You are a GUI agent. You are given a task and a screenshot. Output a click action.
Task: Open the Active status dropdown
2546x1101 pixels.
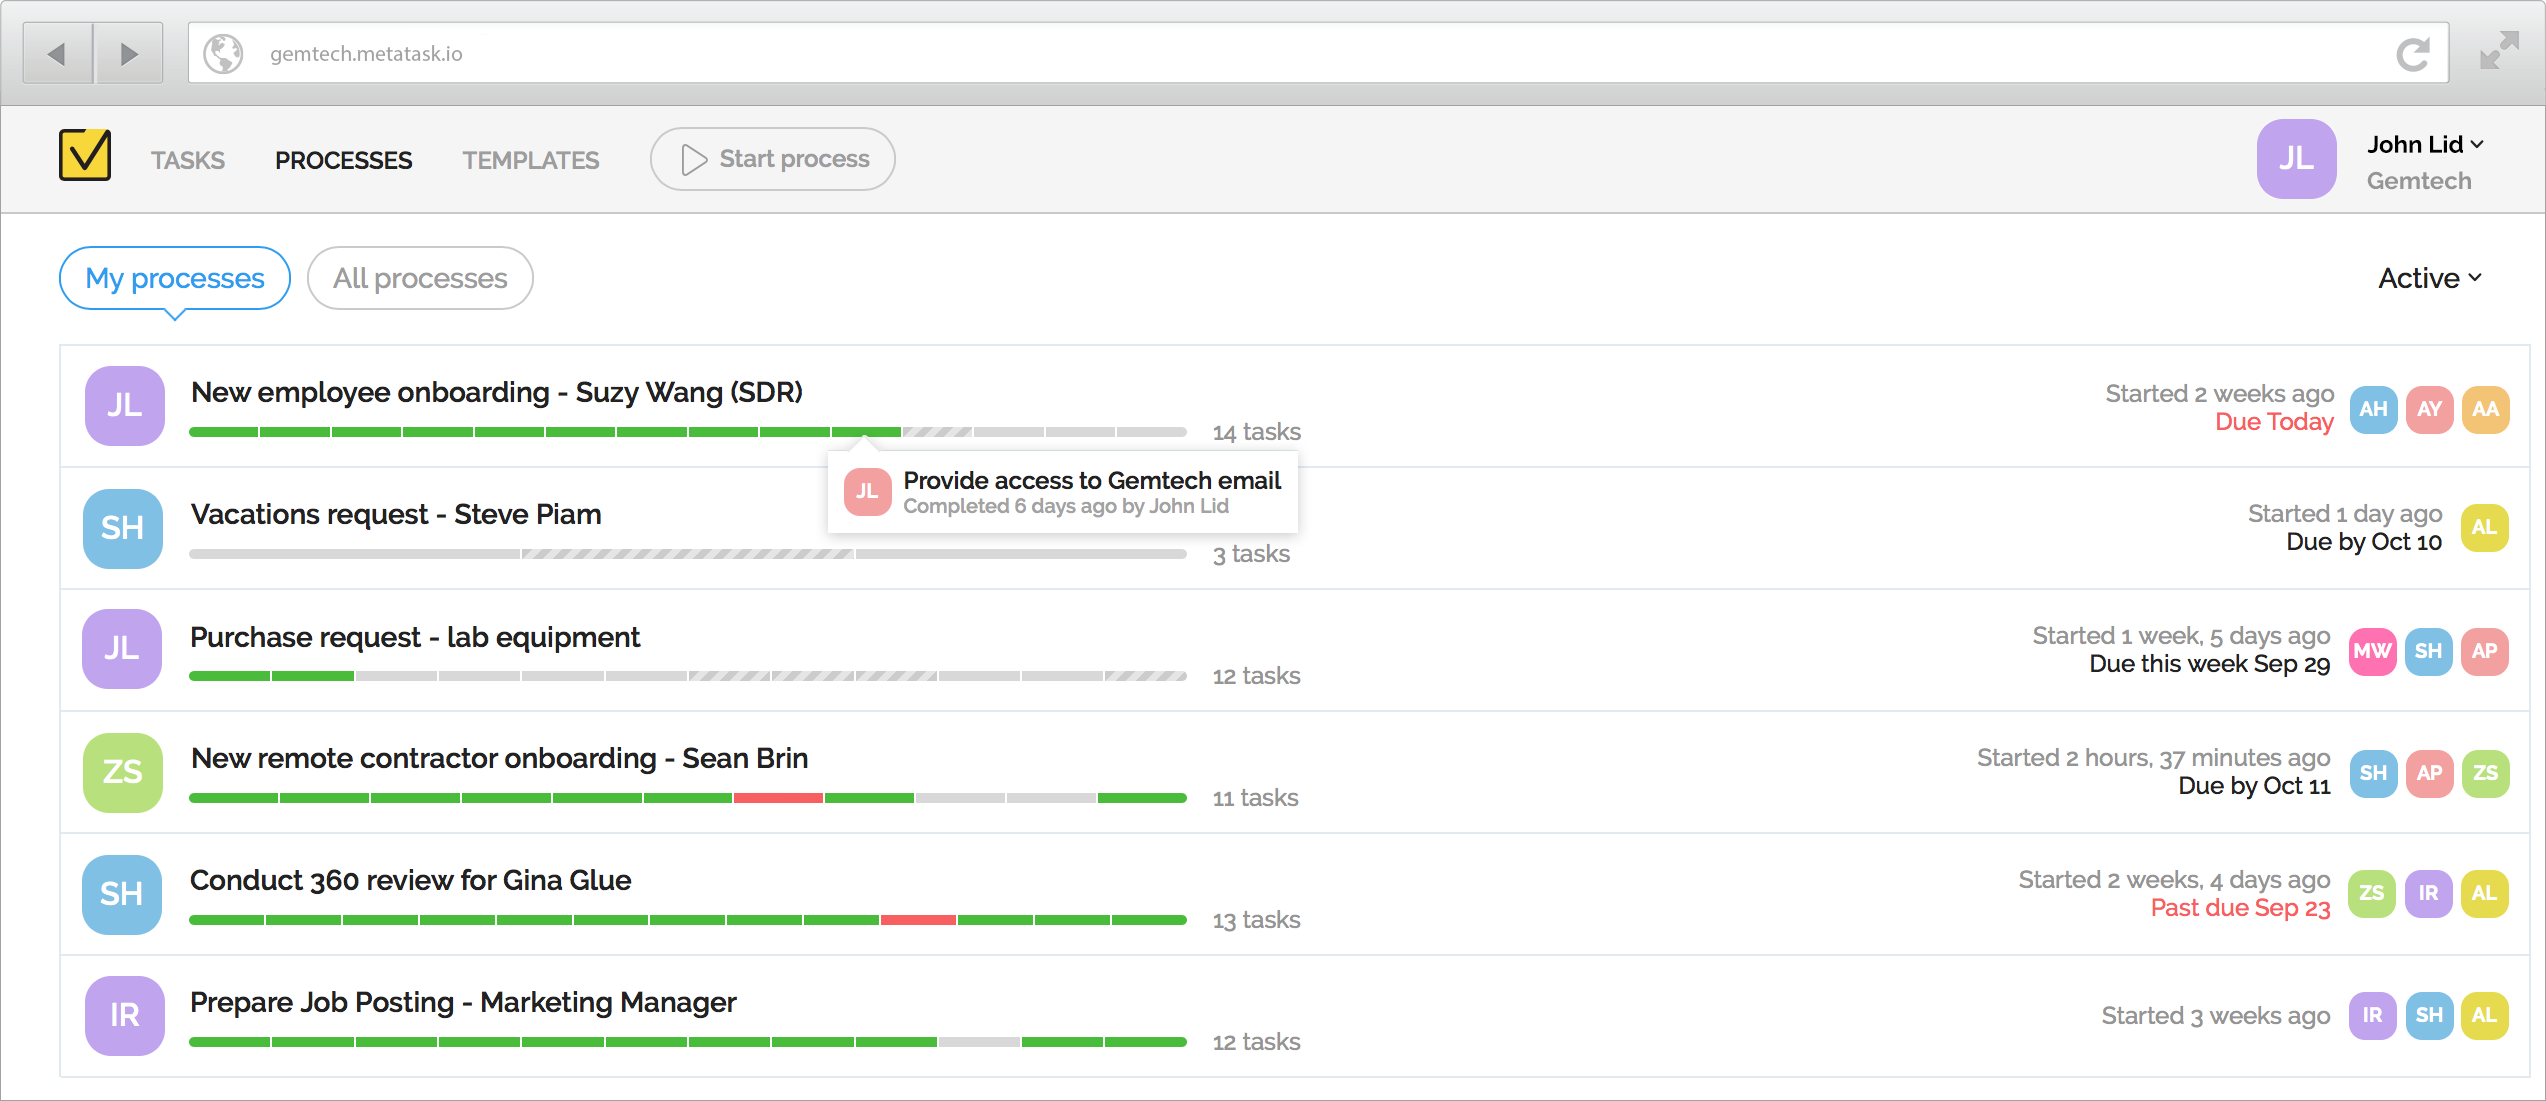pyautogui.click(x=2429, y=278)
